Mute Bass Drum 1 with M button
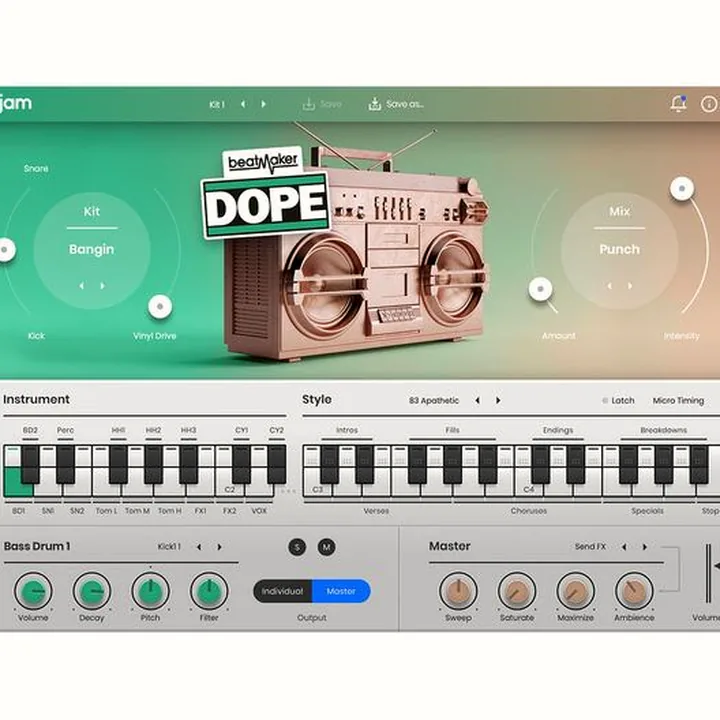This screenshot has width=720, height=720. coord(326,547)
